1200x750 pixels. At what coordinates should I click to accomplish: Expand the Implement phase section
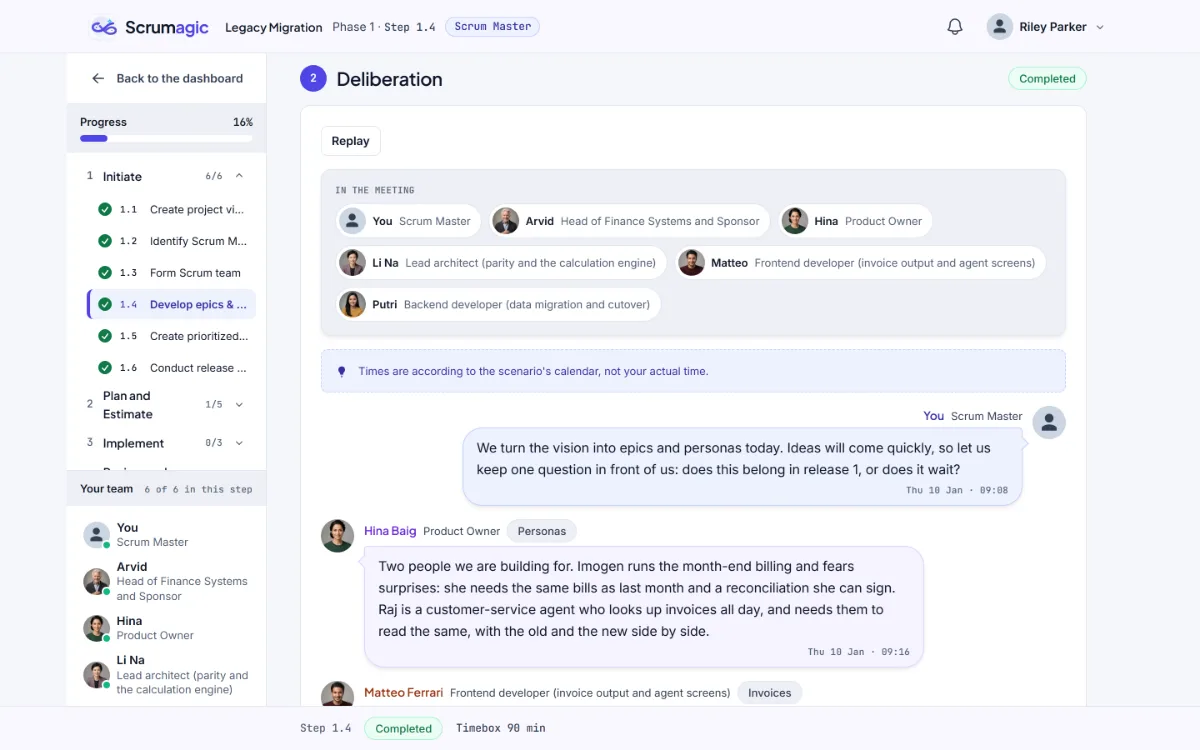coord(239,443)
